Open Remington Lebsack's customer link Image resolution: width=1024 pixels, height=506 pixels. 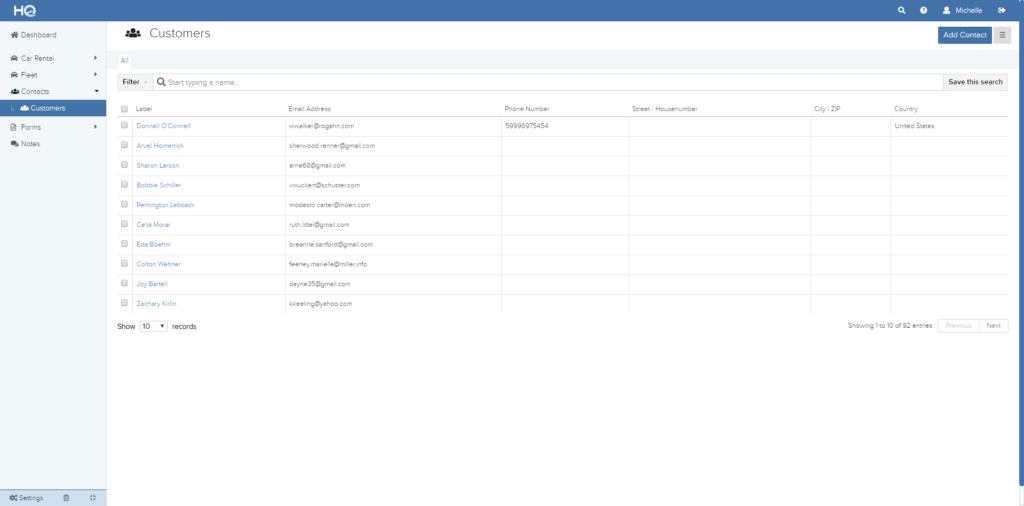click(x=165, y=205)
